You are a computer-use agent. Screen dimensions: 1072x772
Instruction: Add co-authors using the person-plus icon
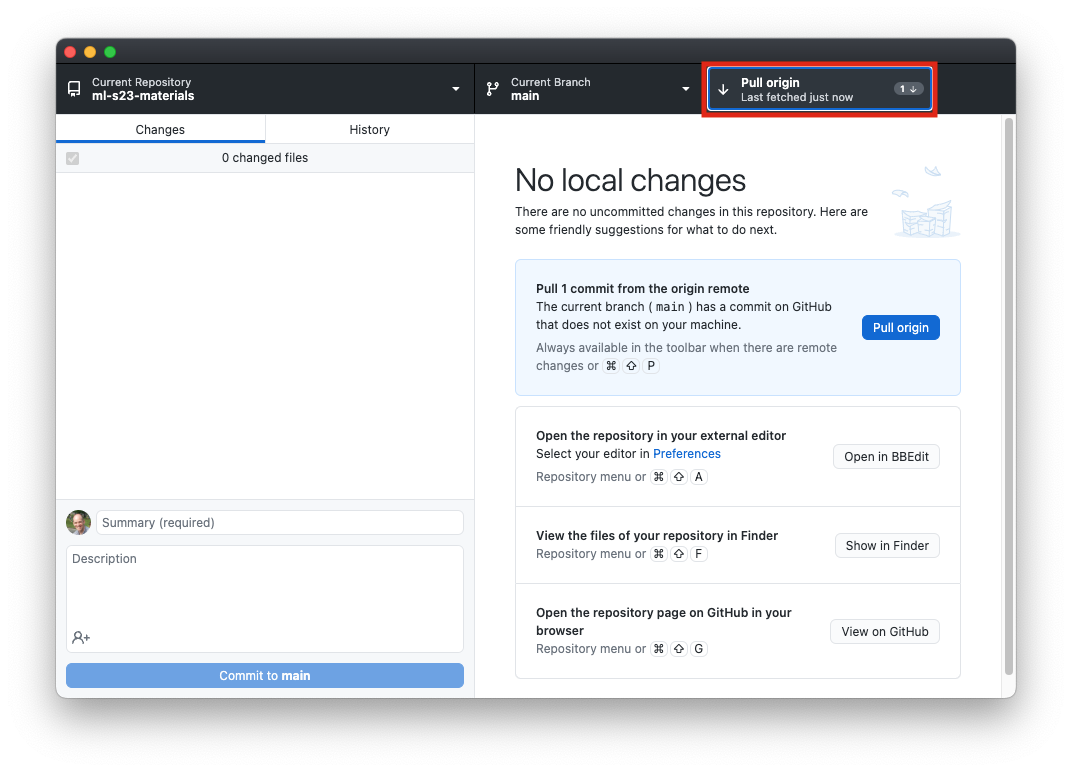[81, 637]
